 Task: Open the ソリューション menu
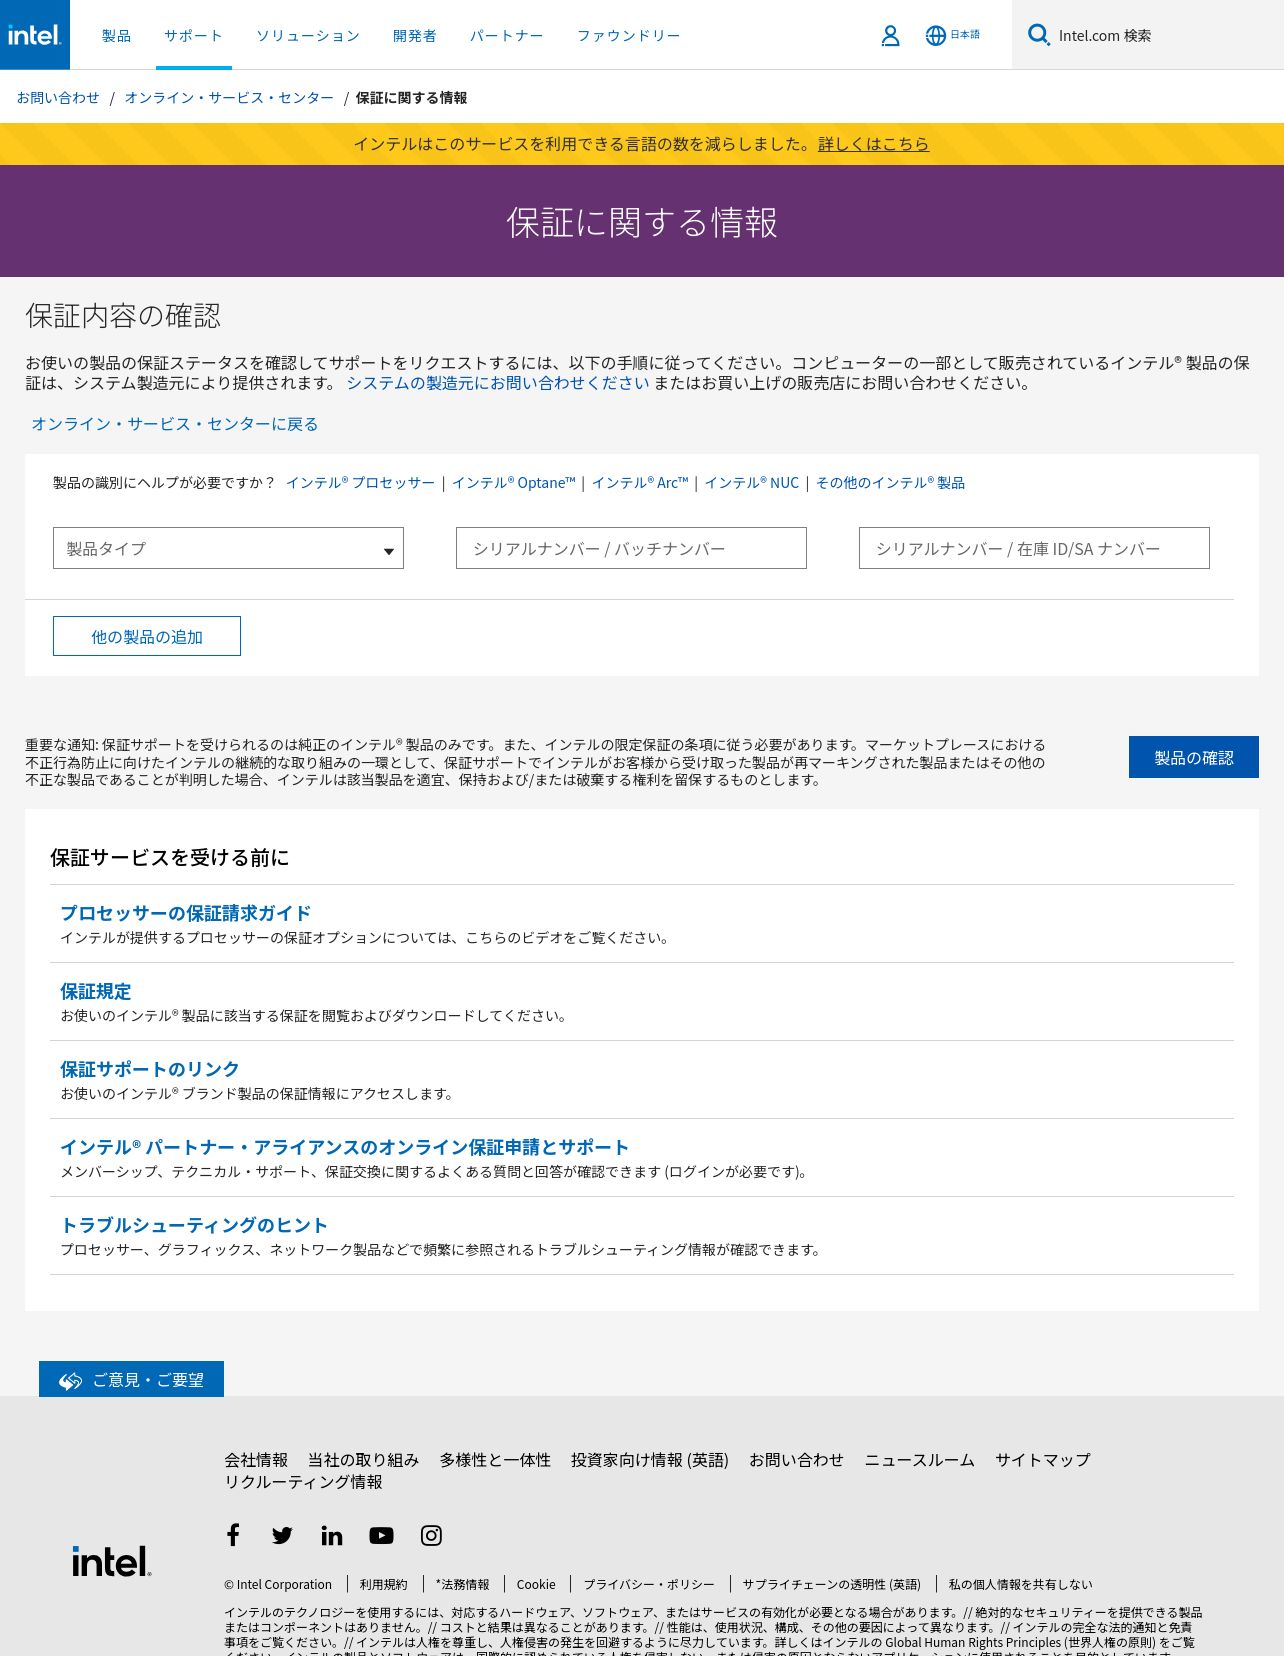pos(308,35)
